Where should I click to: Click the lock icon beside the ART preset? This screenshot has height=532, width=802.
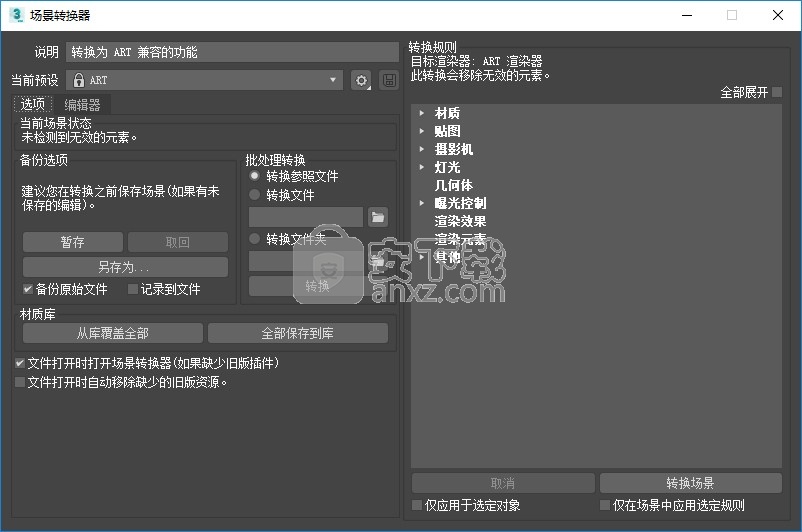click(x=78, y=80)
